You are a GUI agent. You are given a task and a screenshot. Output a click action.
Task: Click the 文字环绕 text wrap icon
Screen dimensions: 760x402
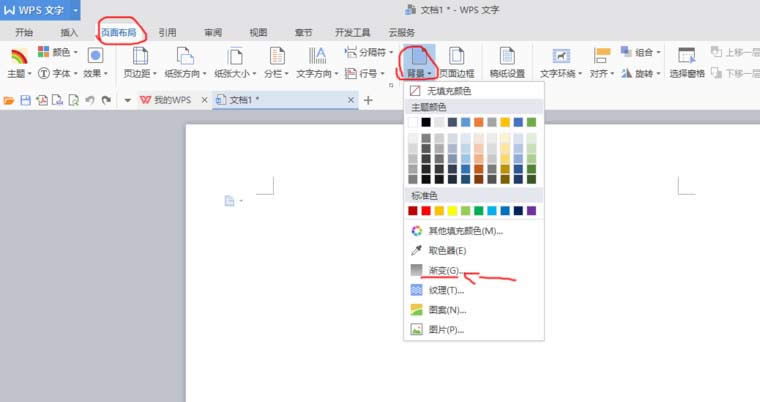(x=561, y=56)
